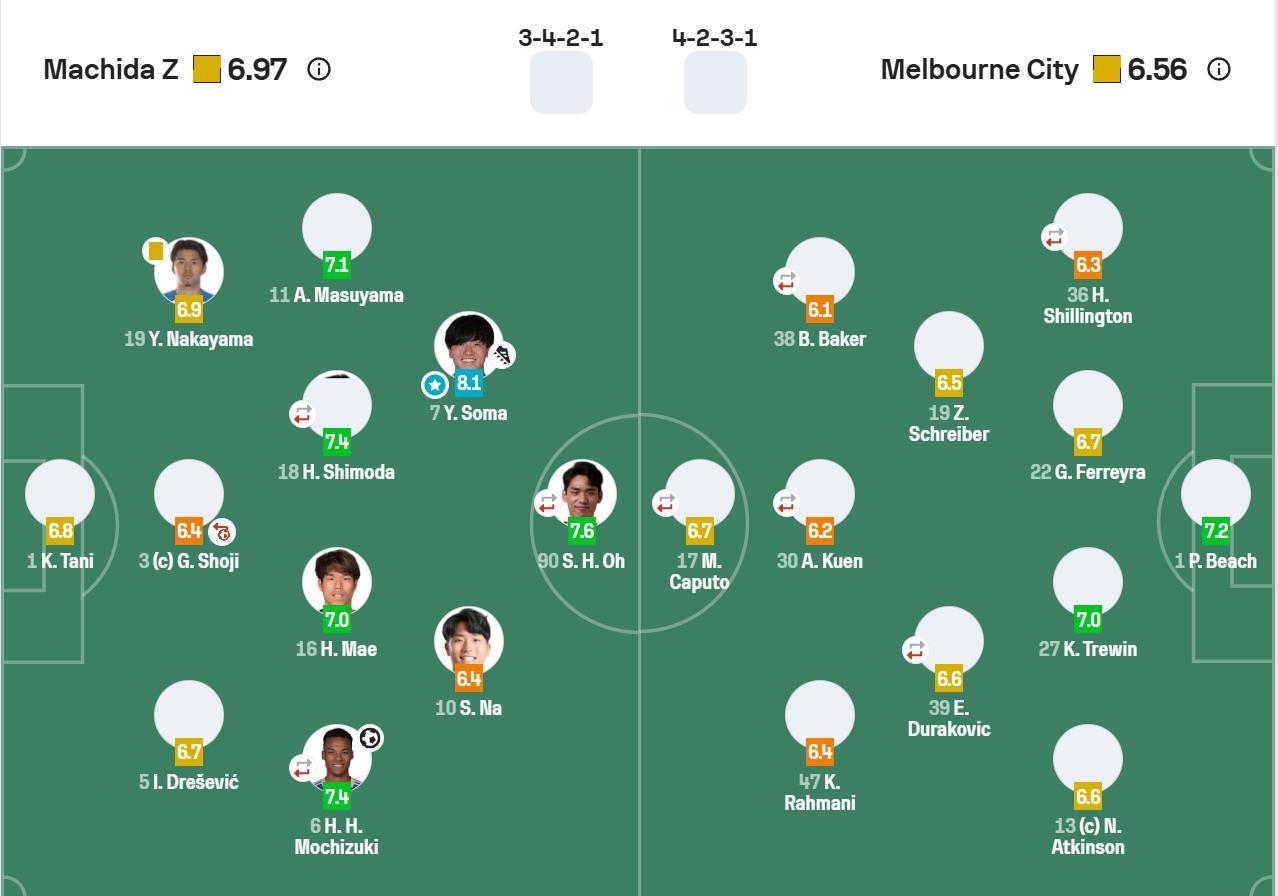The width and height of the screenshot is (1278, 896).
Task: Click the info icon beside Machida Z rating
Action: [319, 70]
